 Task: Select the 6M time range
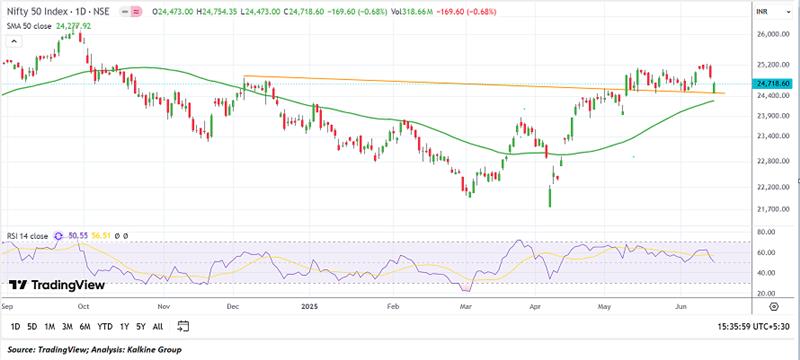(85, 326)
